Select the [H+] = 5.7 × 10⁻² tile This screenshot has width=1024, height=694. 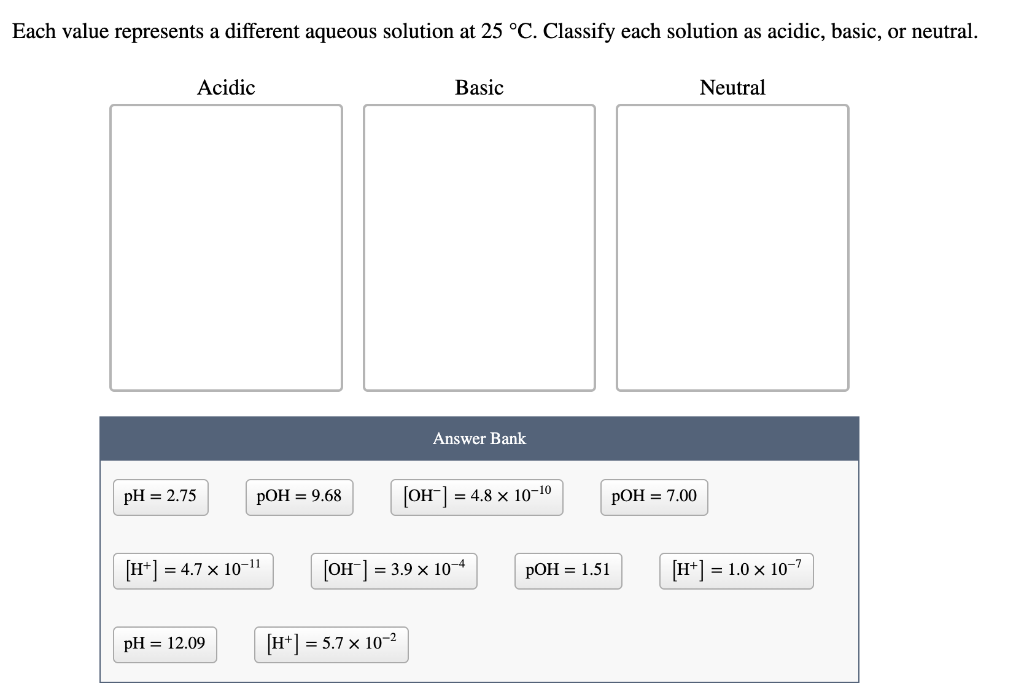pyautogui.click(x=330, y=644)
